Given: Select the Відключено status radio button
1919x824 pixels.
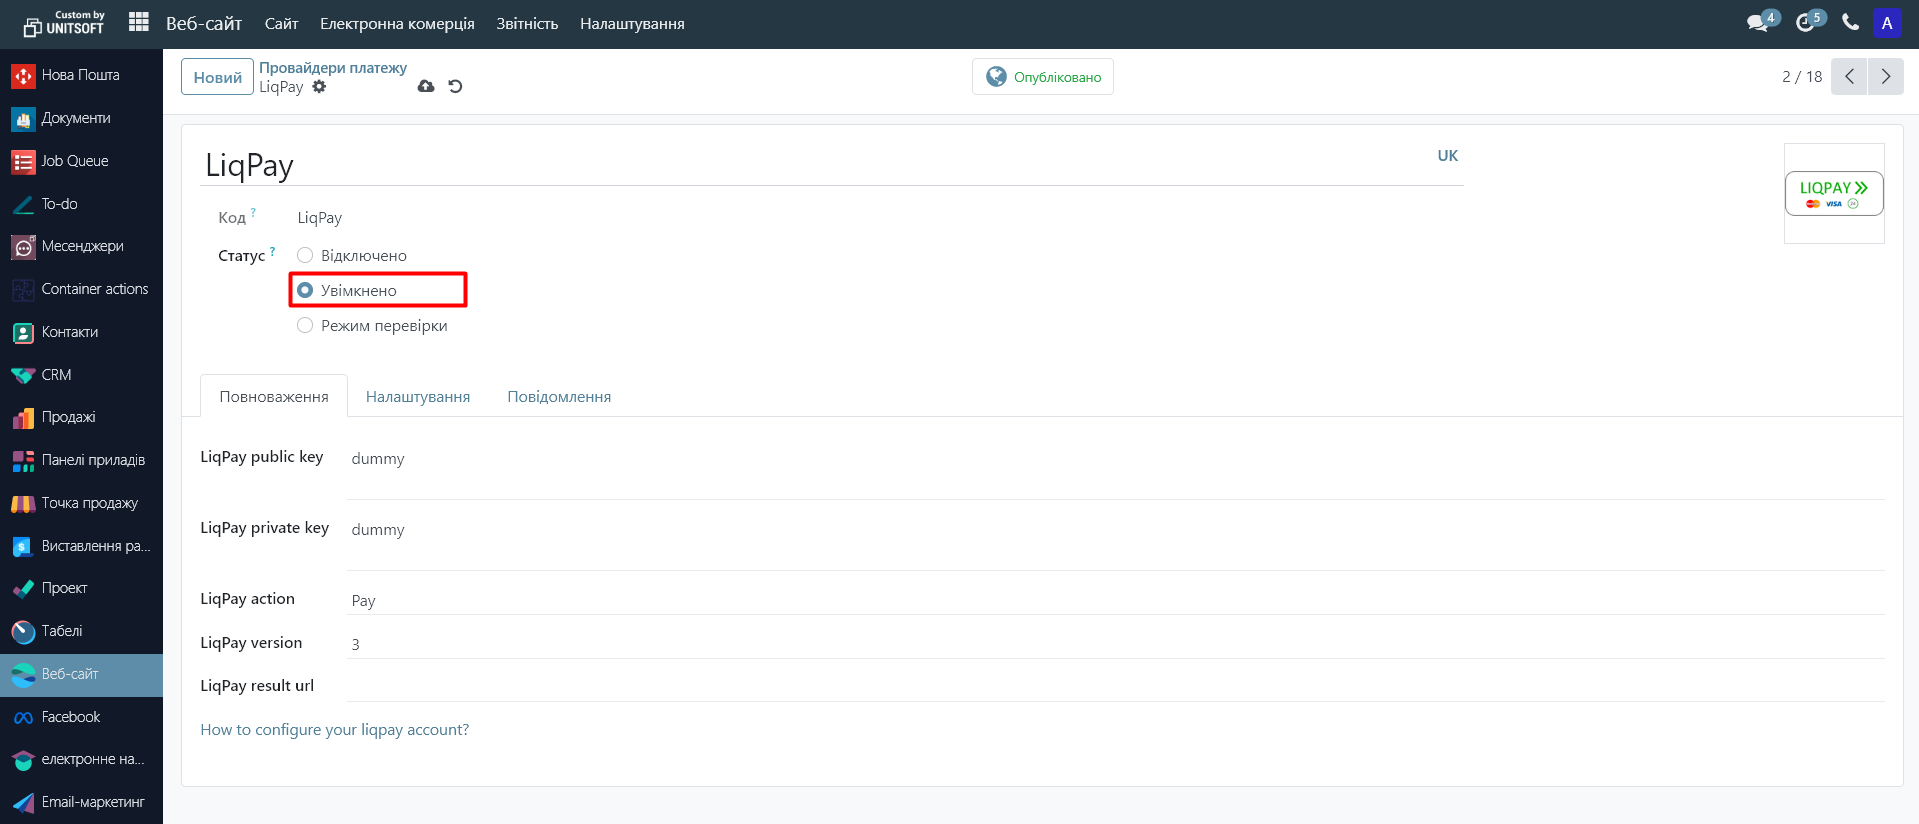Looking at the screenshot, I should 305,255.
